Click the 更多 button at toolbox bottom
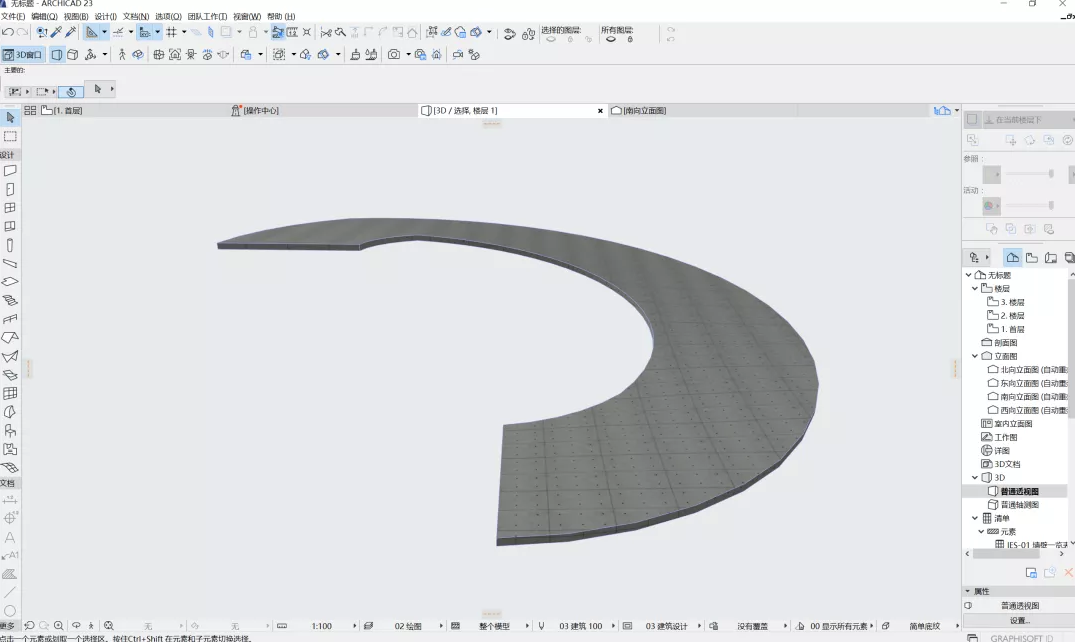1075x642 pixels. pos(8,626)
